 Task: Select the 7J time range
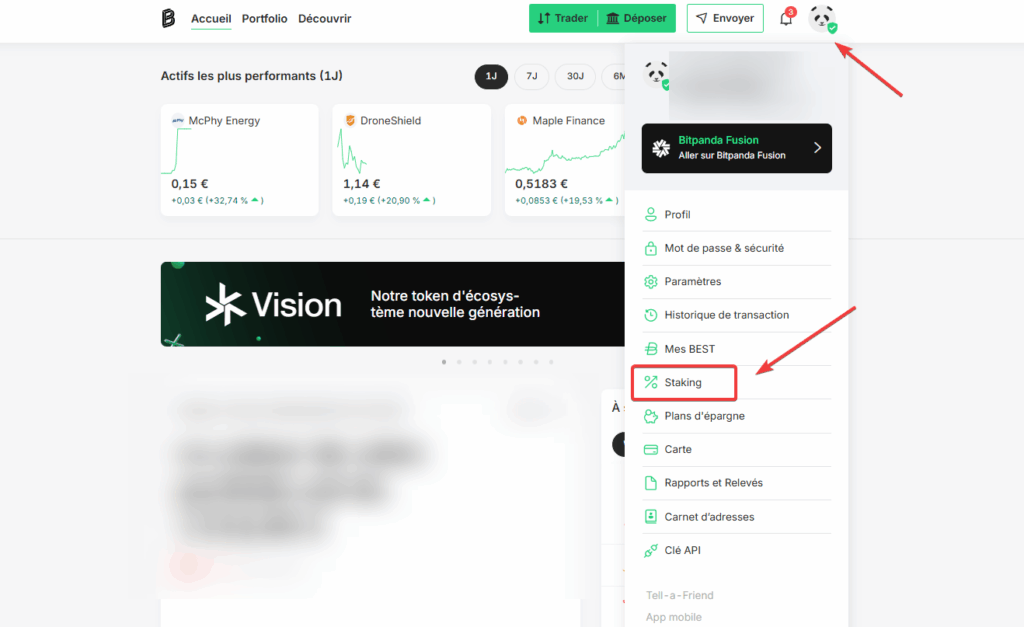coord(532,76)
